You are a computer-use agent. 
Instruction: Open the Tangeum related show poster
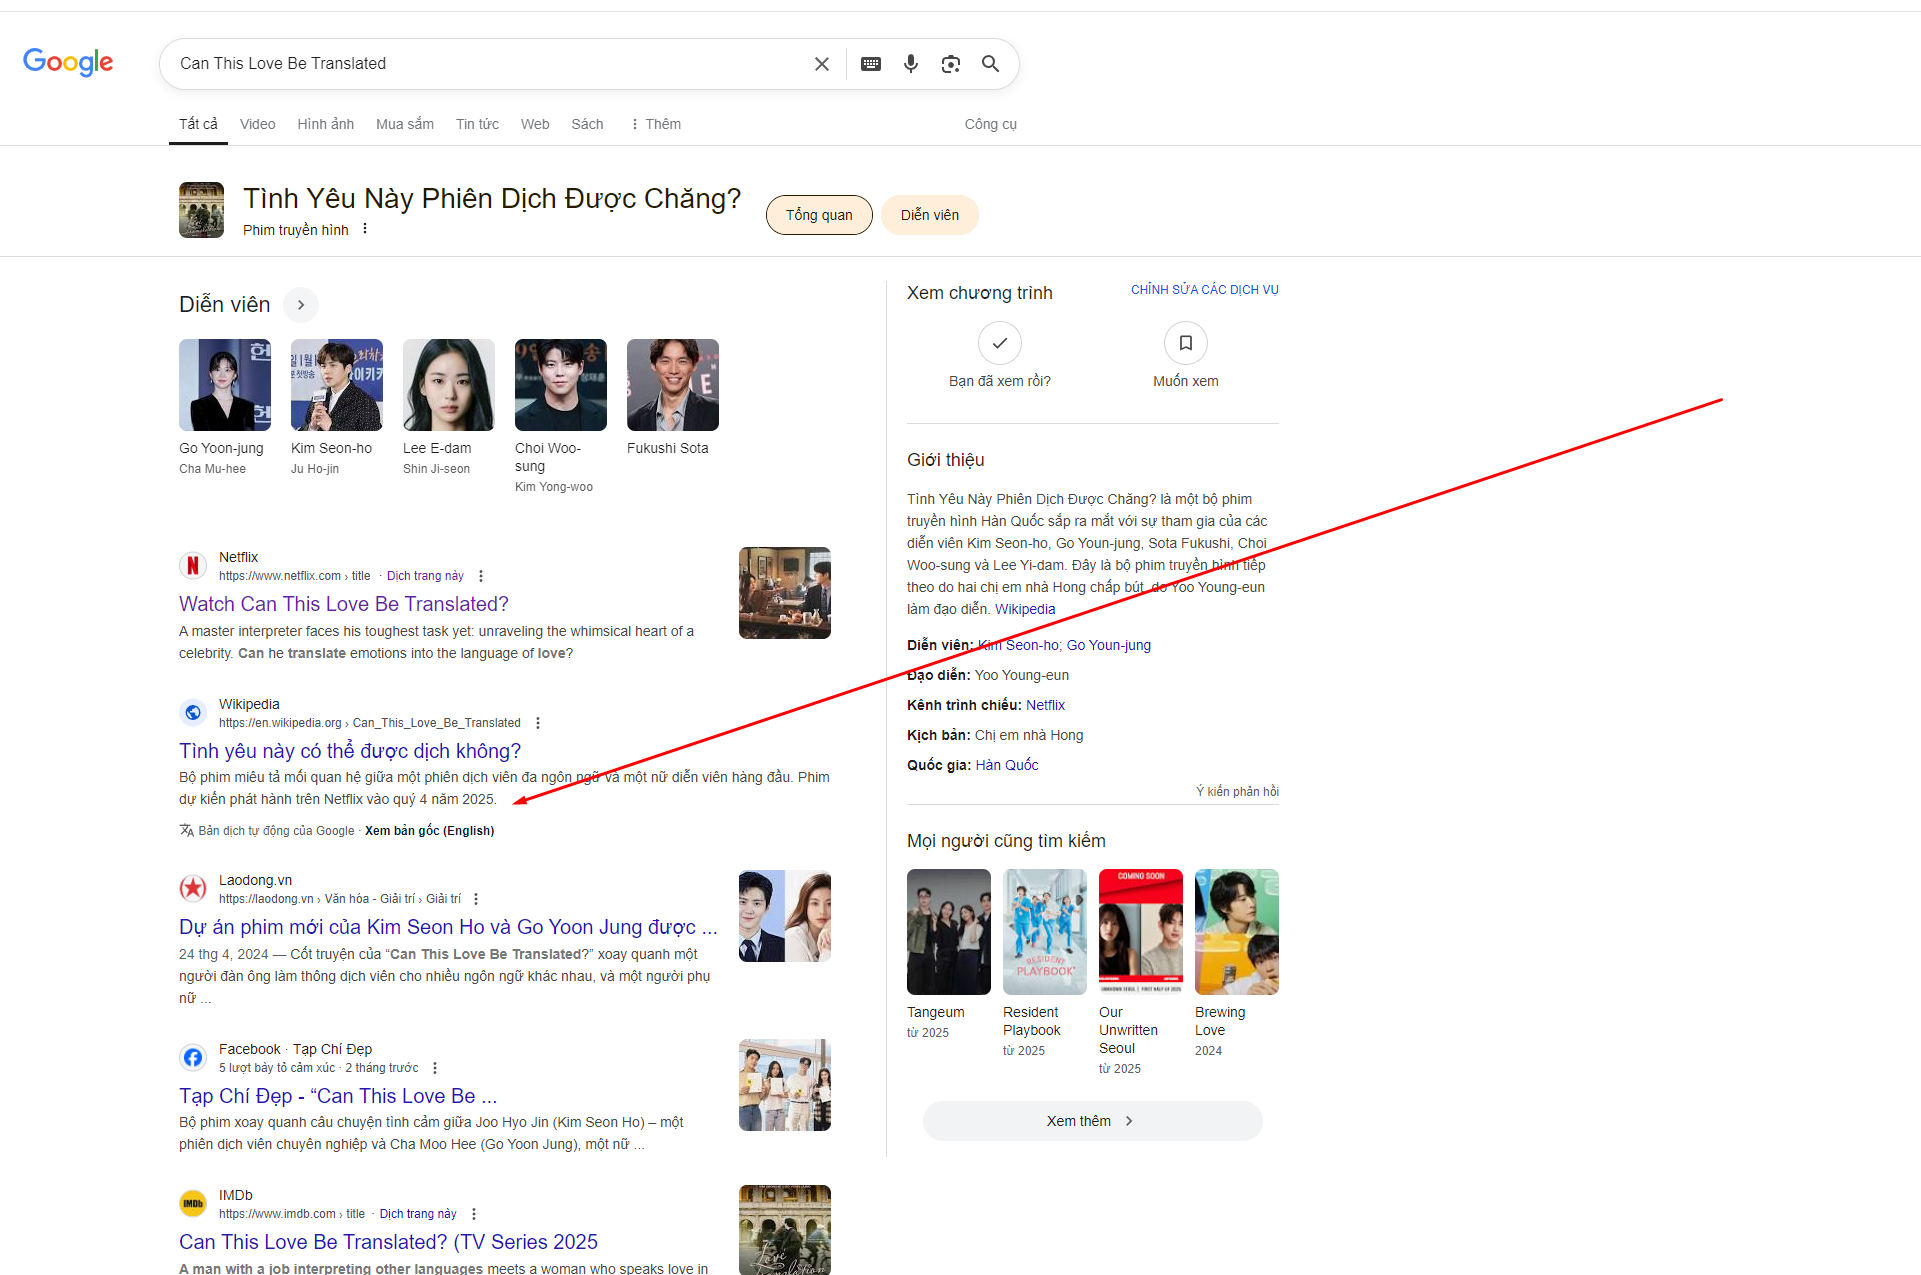(x=949, y=932)
